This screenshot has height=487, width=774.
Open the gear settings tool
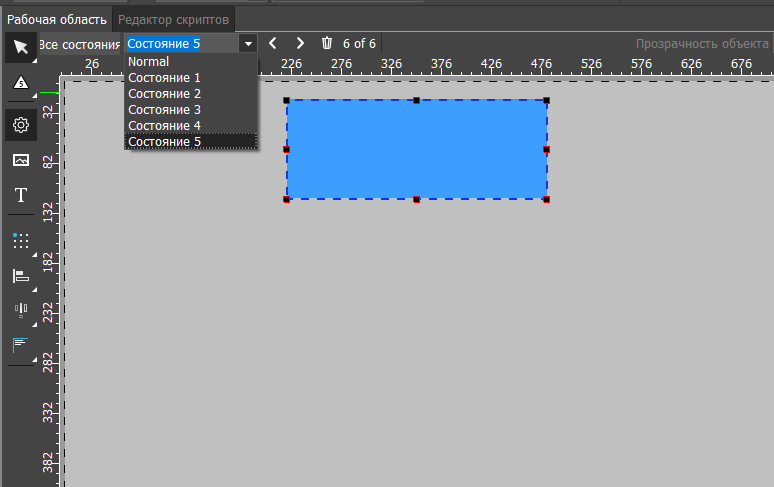tap(20, 125)
